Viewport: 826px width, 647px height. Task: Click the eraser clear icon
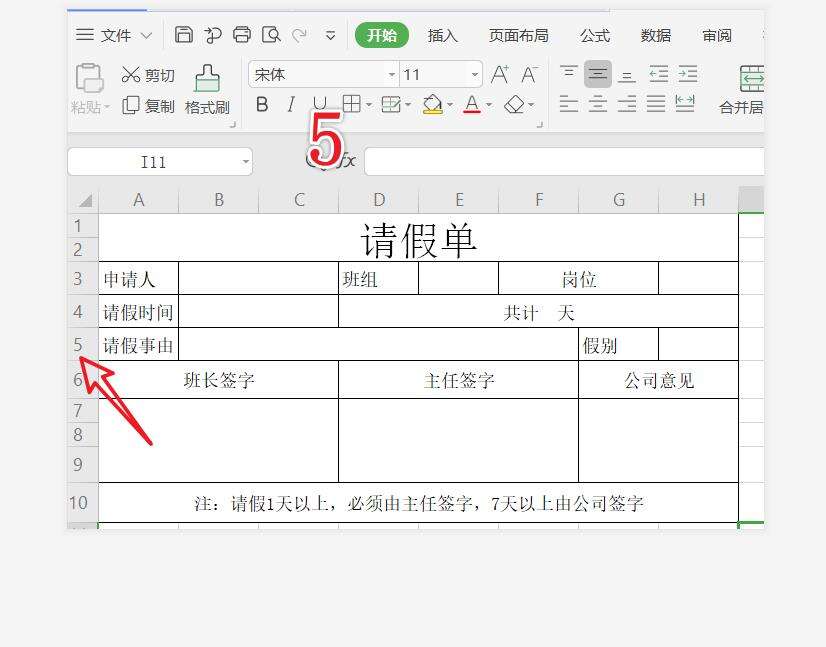[514, 104]
